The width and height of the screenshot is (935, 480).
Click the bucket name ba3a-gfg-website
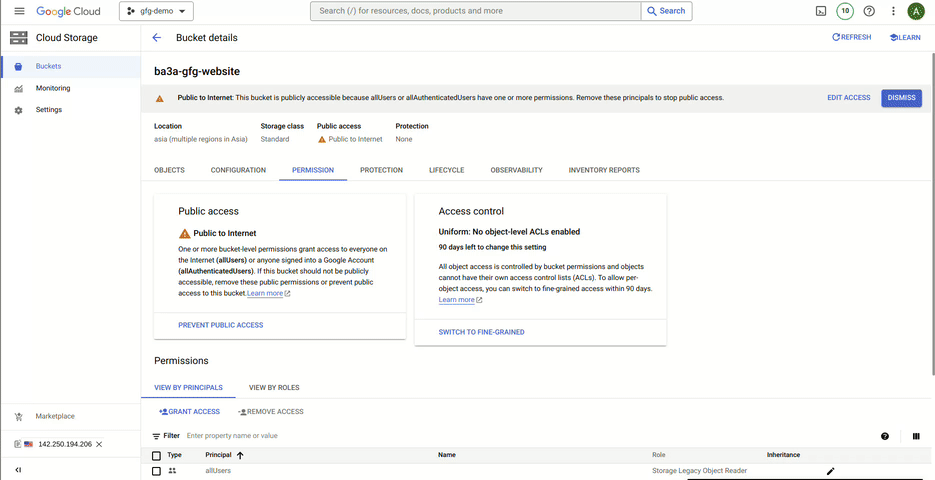[x=197, y=72]
